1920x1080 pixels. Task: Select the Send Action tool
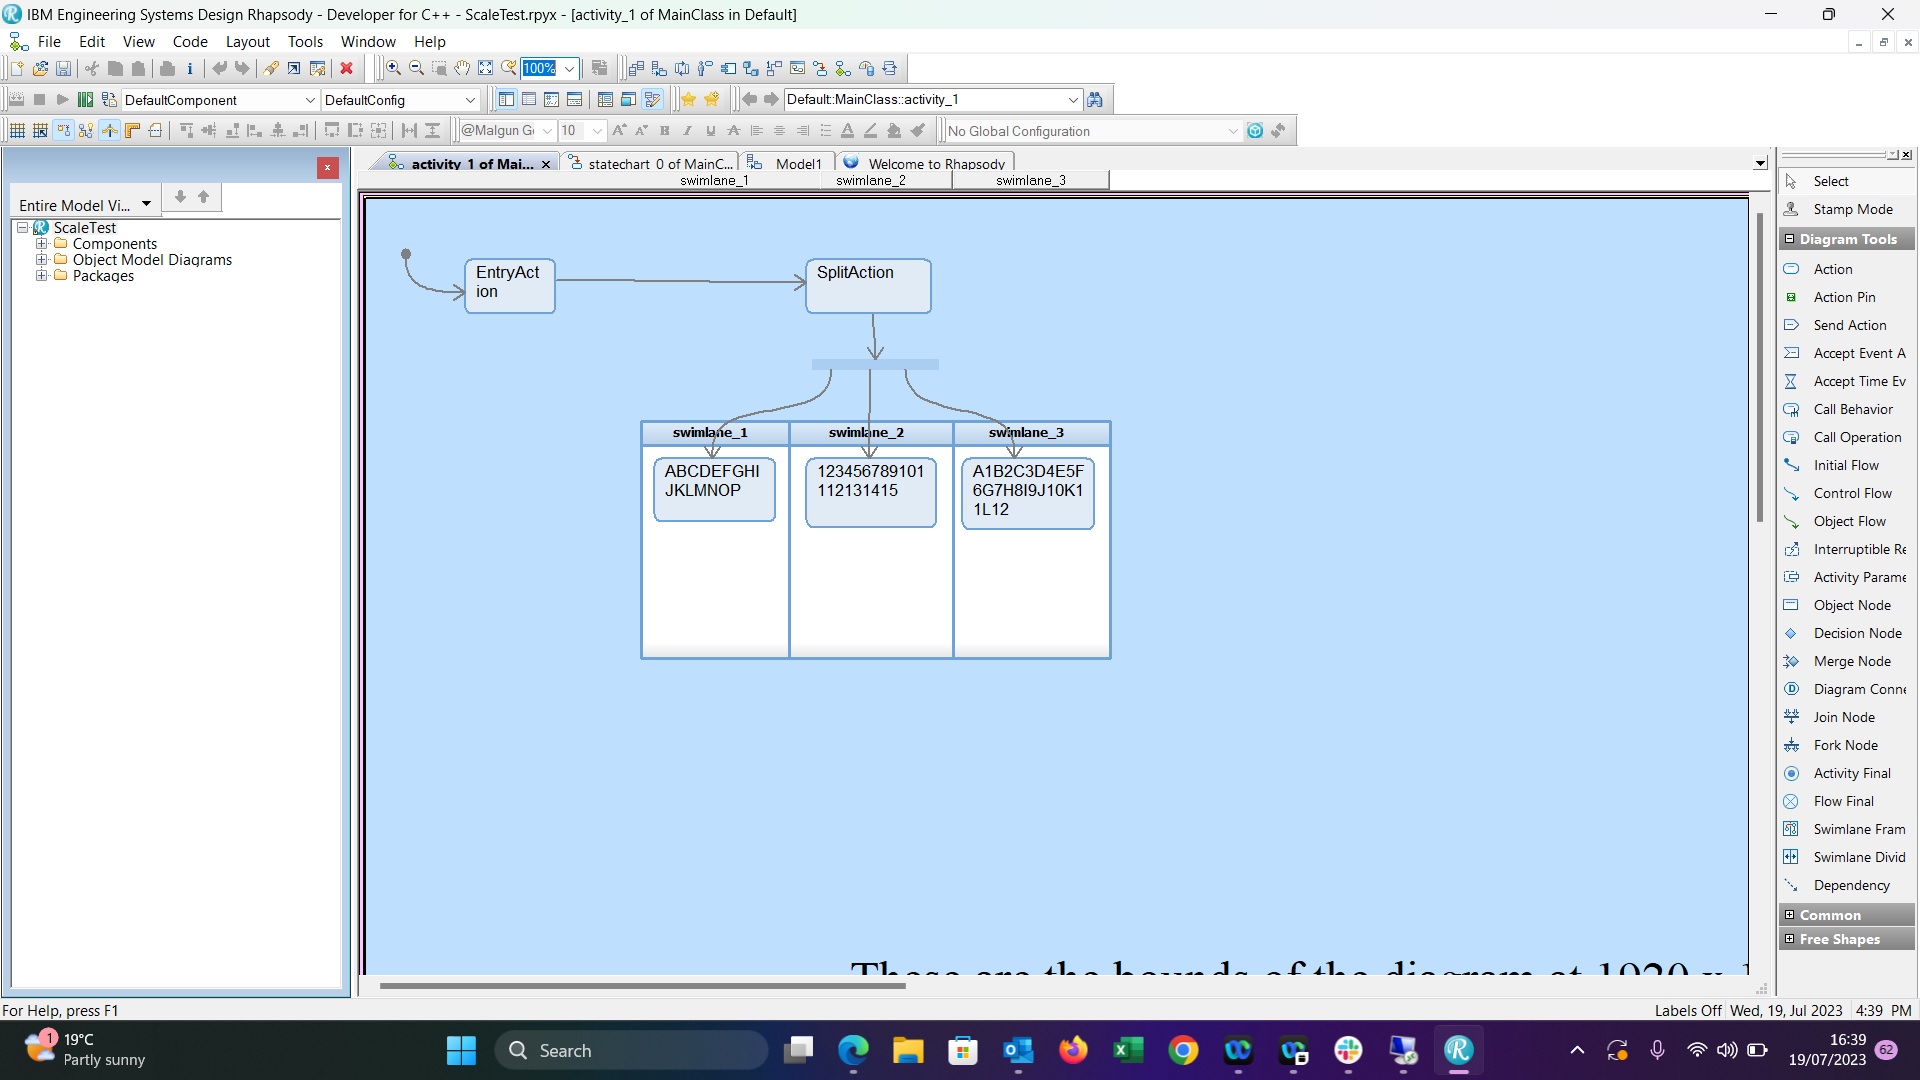click(1849, 325)
